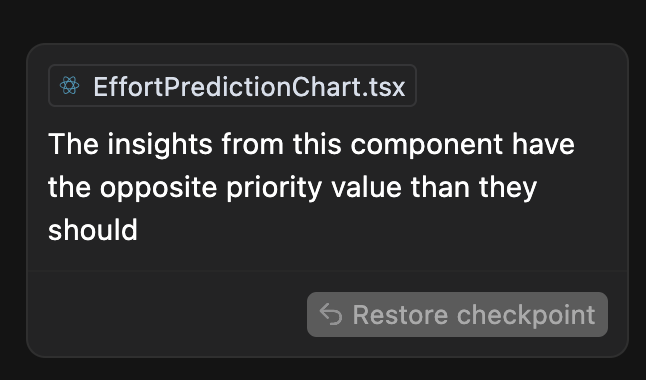Viewport: 646px width, 380px height.
Task: Click empty space right of the file chip
Action: click(519, 86)
